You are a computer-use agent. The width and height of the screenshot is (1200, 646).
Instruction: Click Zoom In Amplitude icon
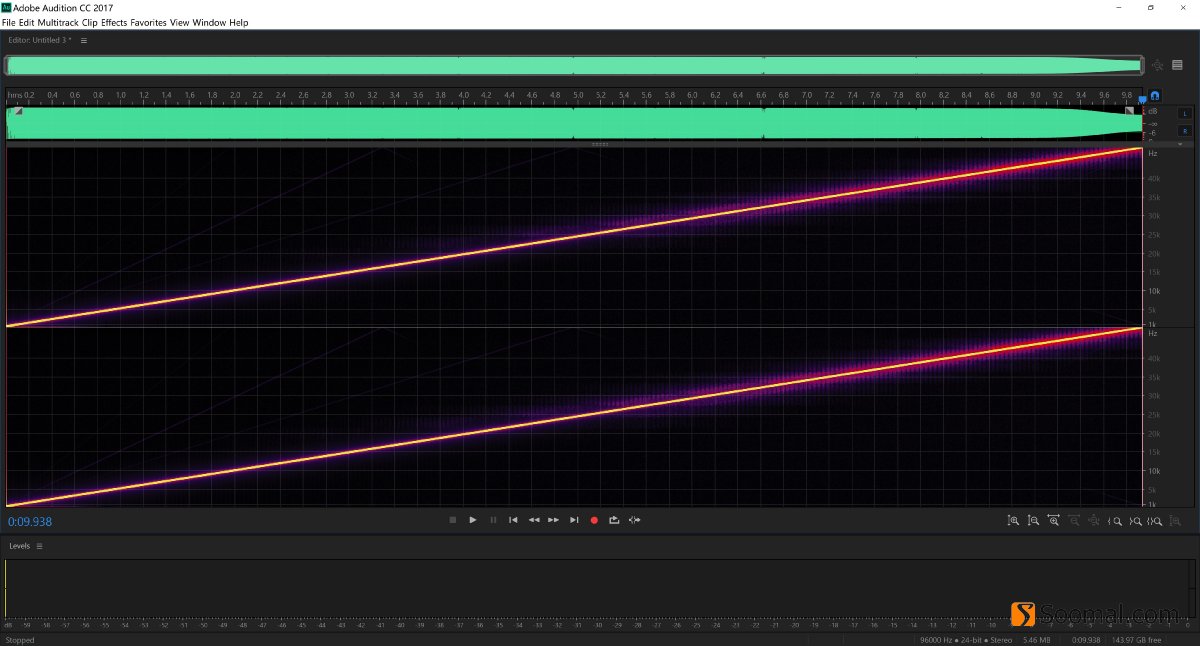point(1013,521)
